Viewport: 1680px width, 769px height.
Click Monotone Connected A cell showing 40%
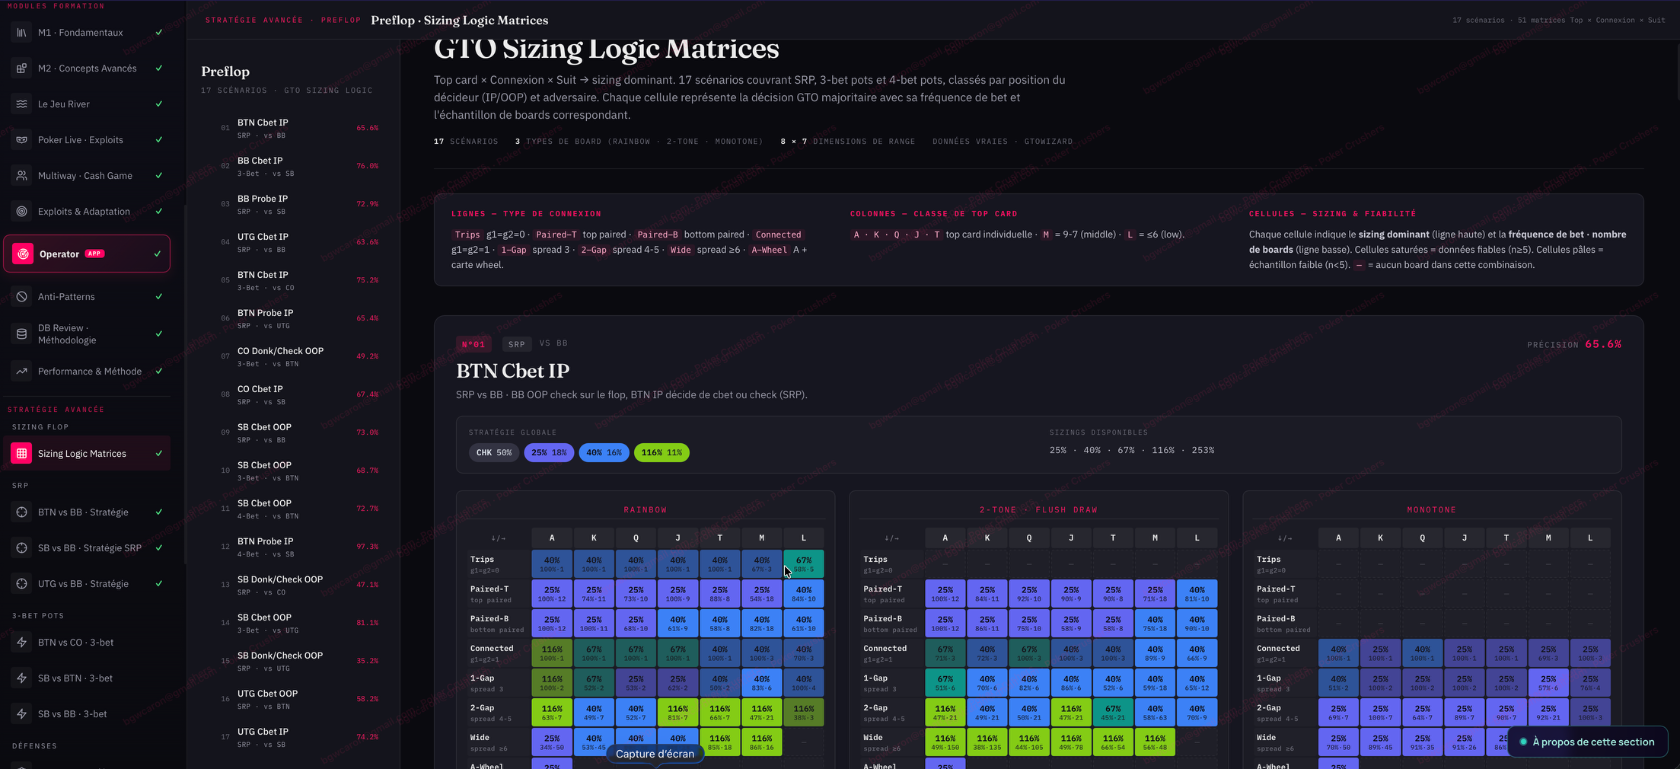click(1338, 653)
